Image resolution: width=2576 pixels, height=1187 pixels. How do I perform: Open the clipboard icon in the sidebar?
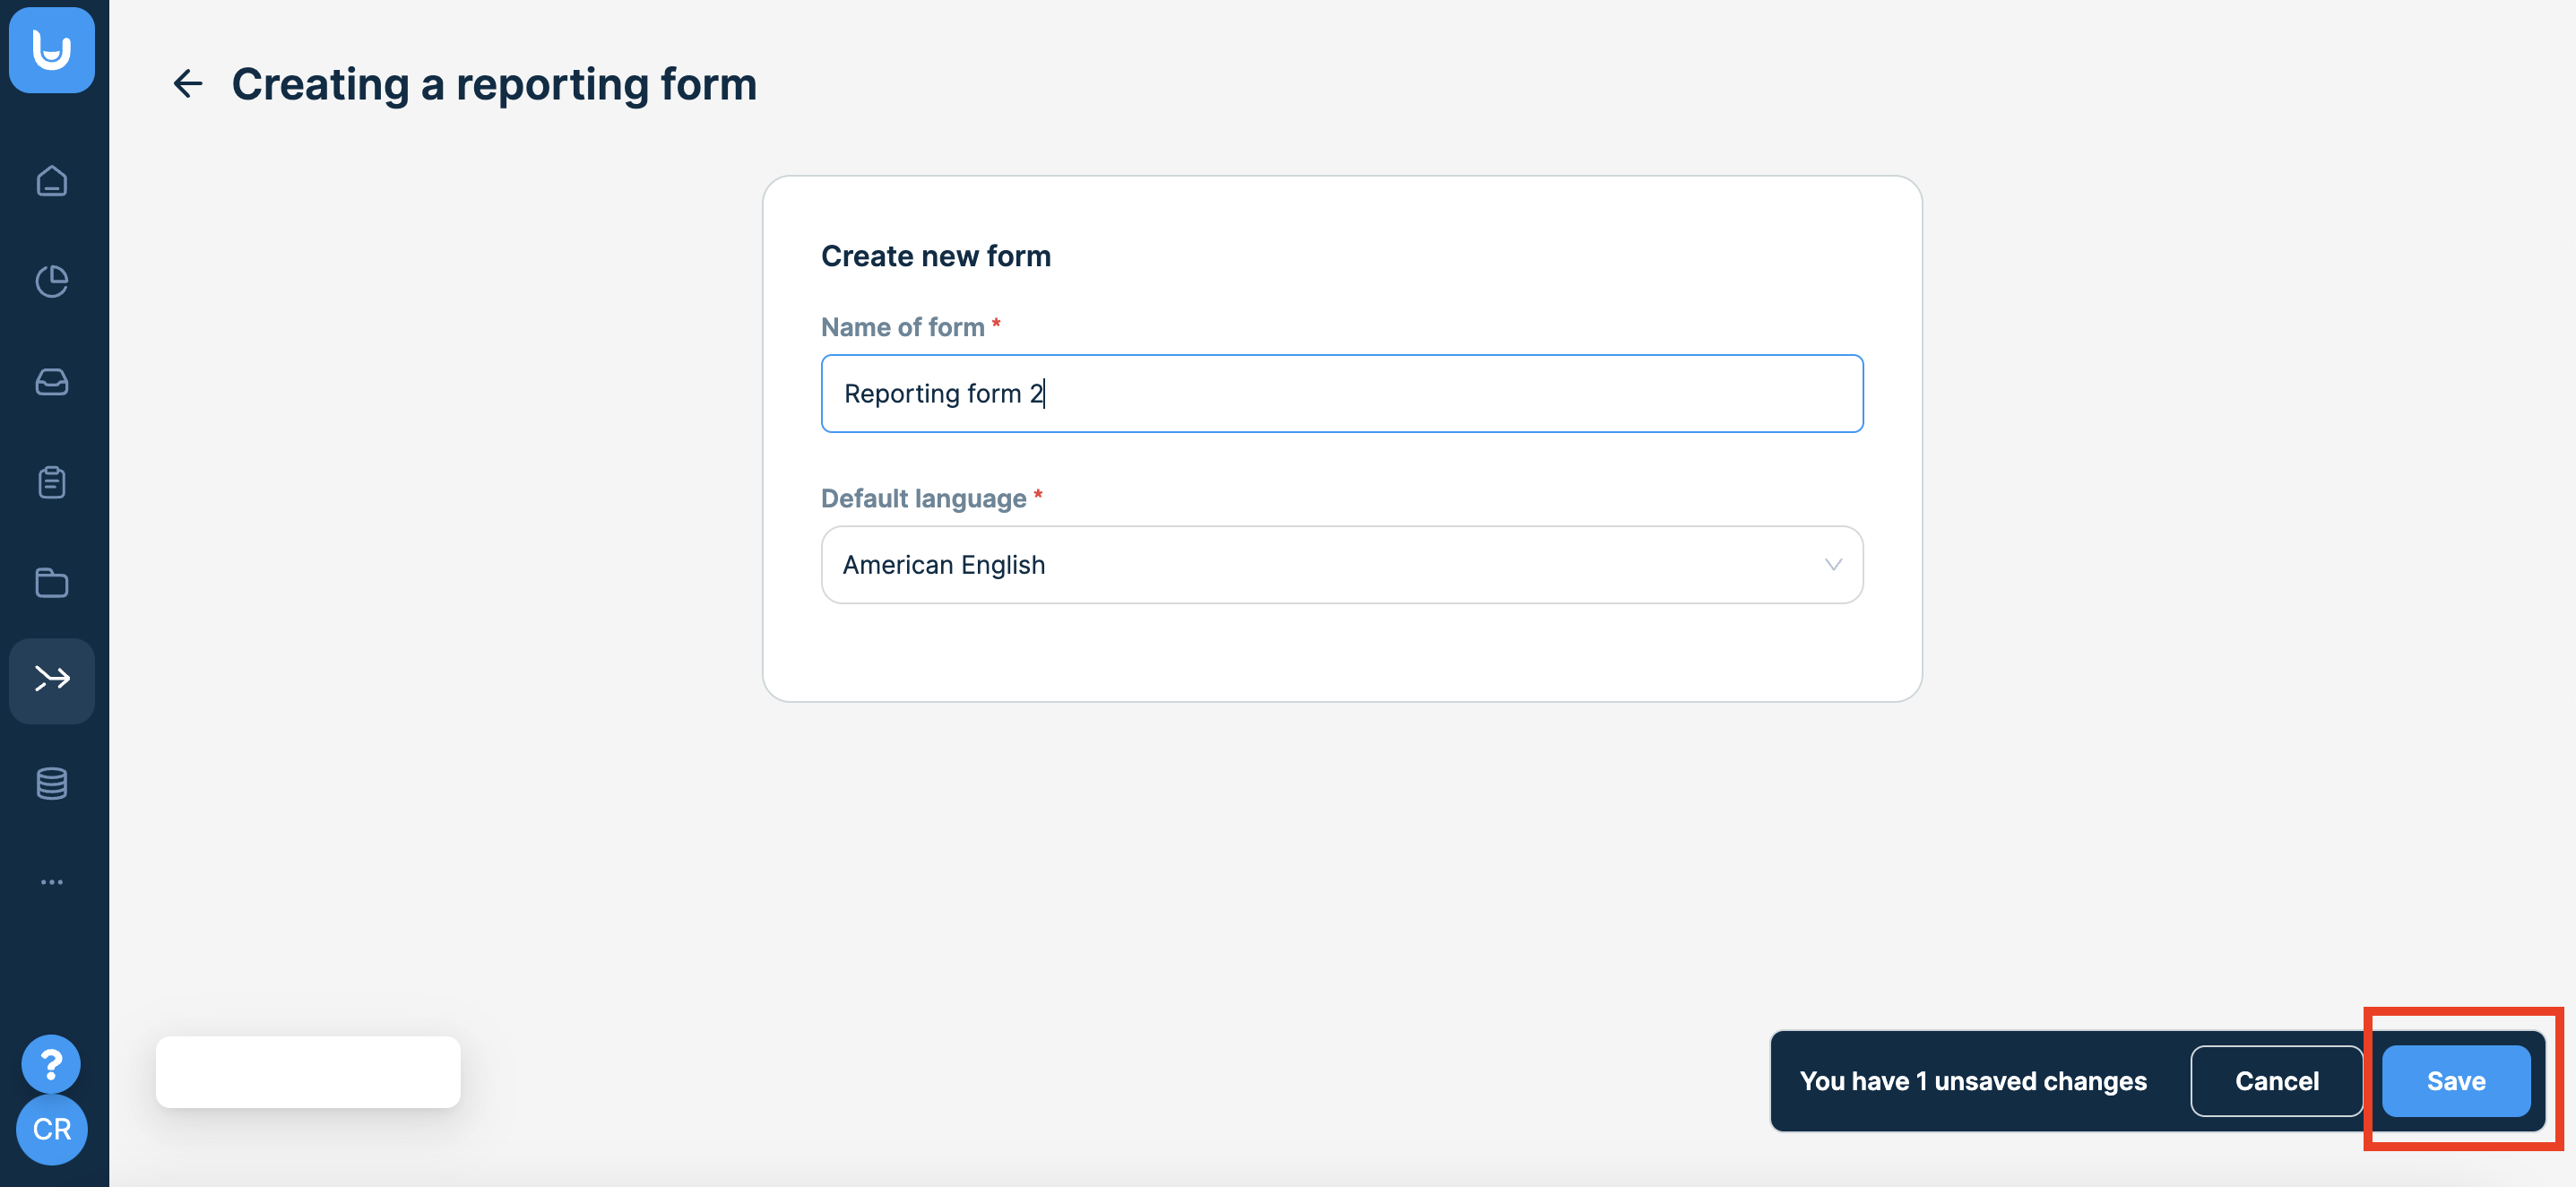click(52, 482)
